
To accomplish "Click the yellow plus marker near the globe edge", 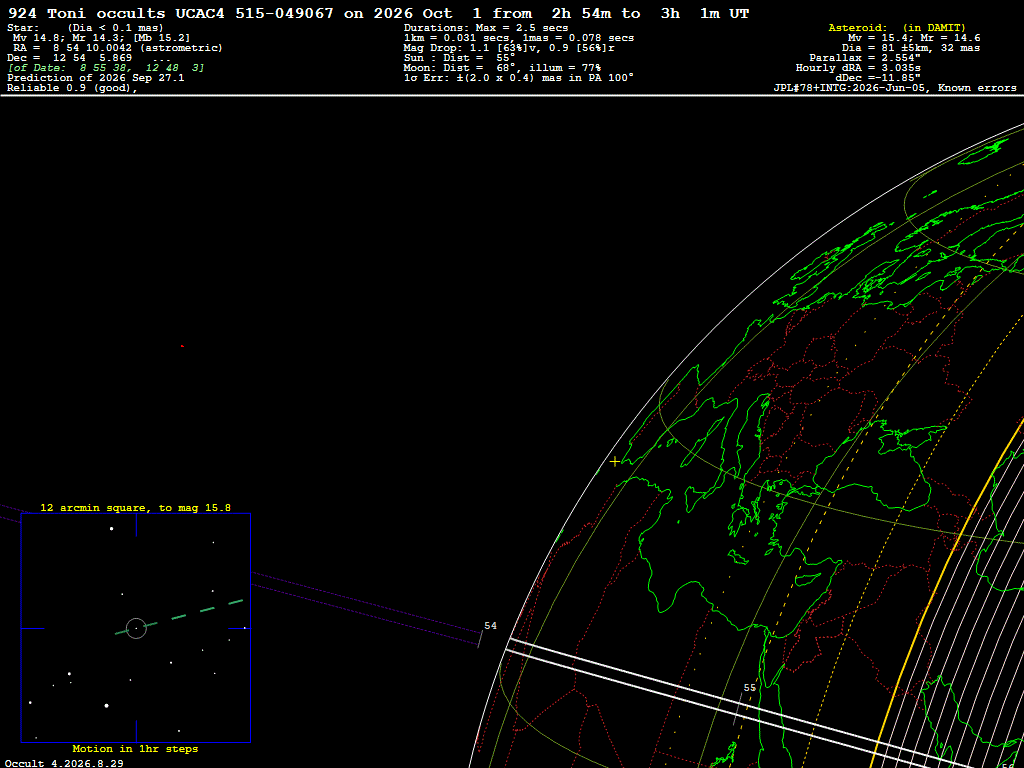I will tap(615, 462).
